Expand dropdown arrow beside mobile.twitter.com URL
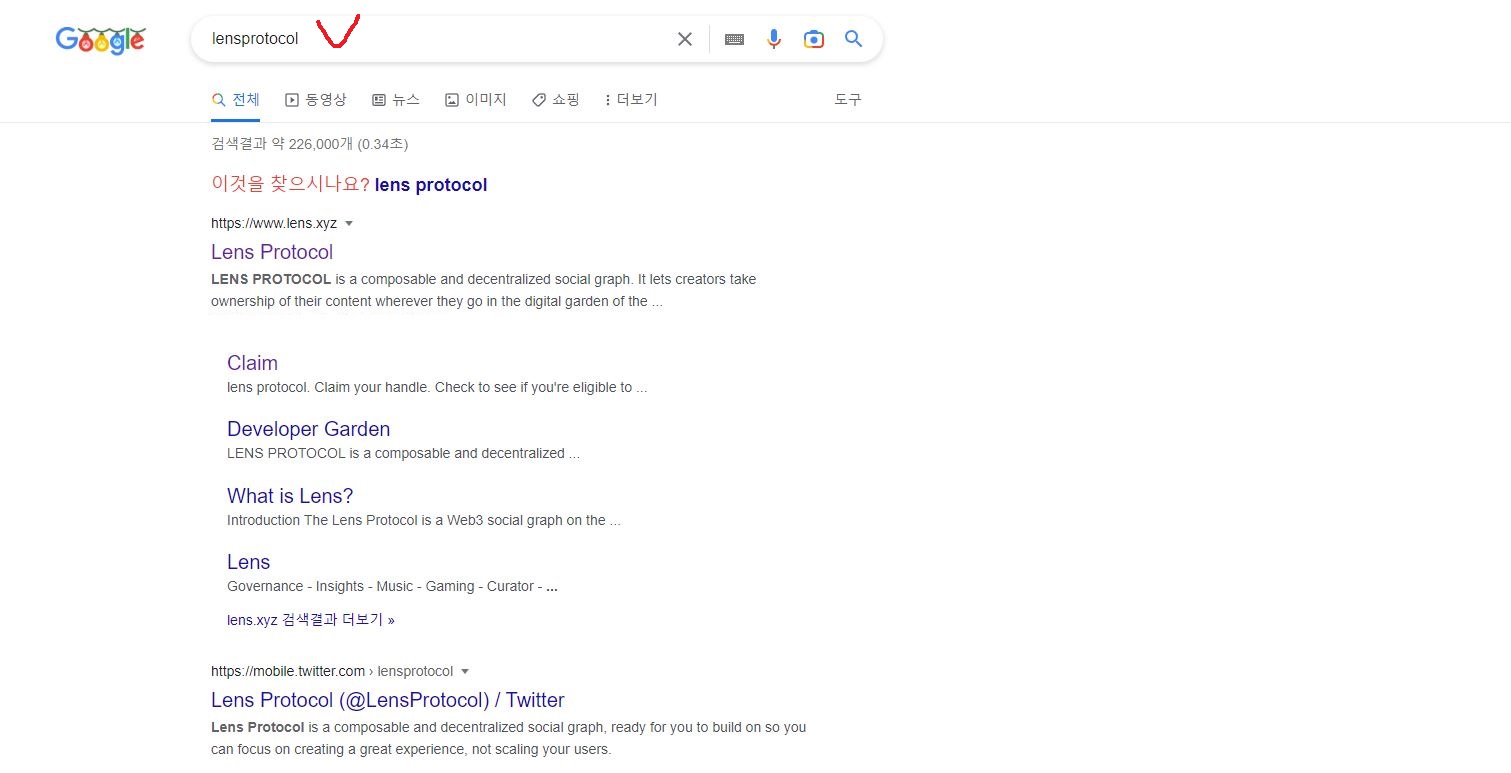Viewport: 1511px width, 773px height. 465,672
